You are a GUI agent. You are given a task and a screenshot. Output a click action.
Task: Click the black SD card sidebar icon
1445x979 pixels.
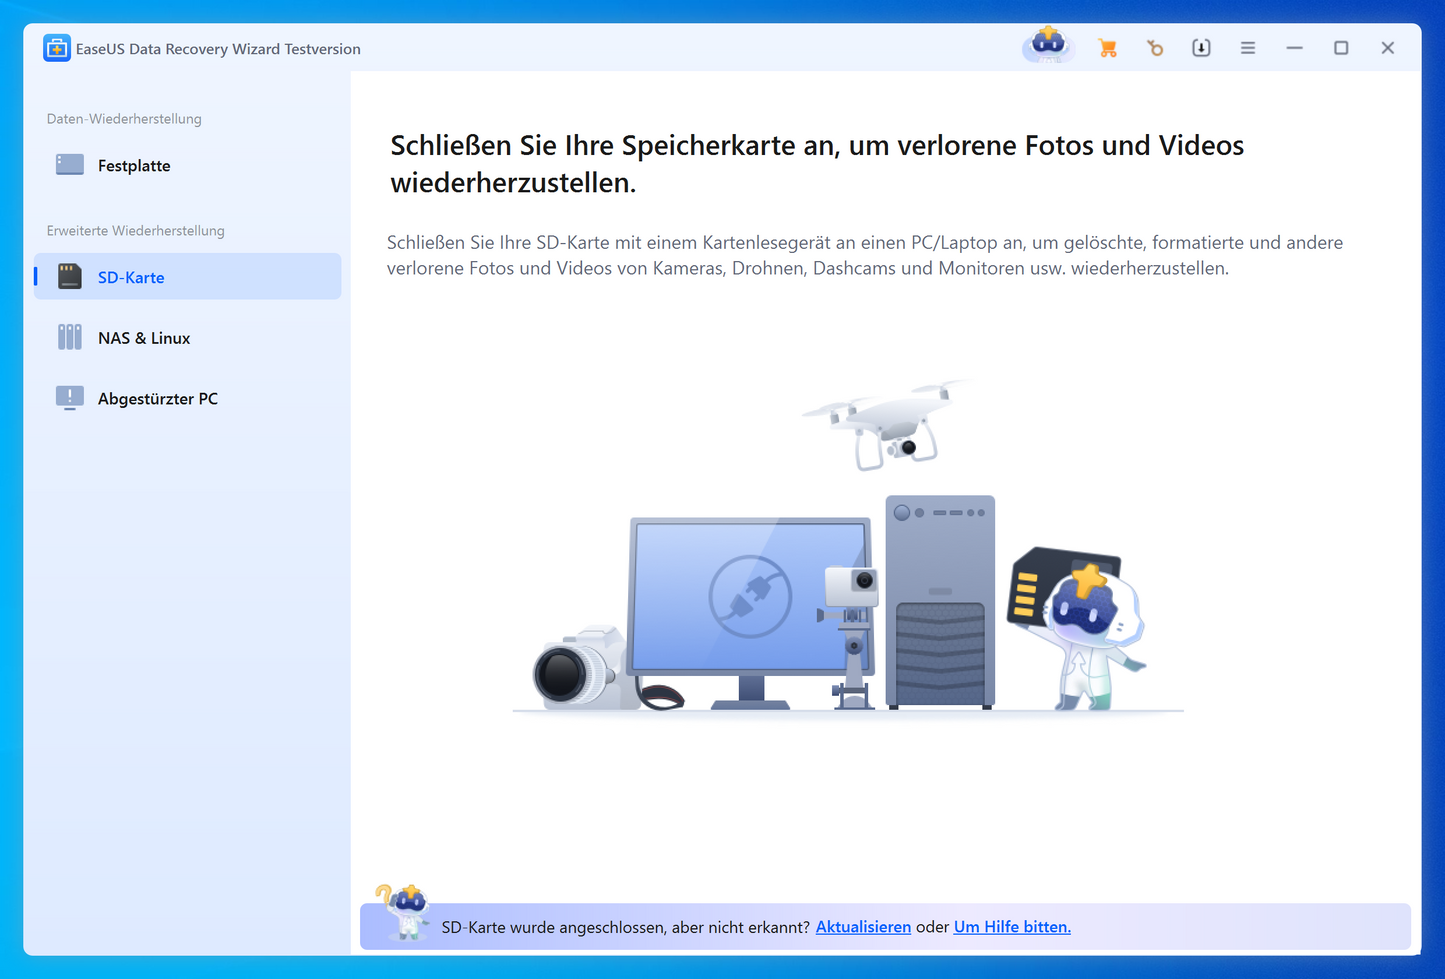(x=70, y=277)
